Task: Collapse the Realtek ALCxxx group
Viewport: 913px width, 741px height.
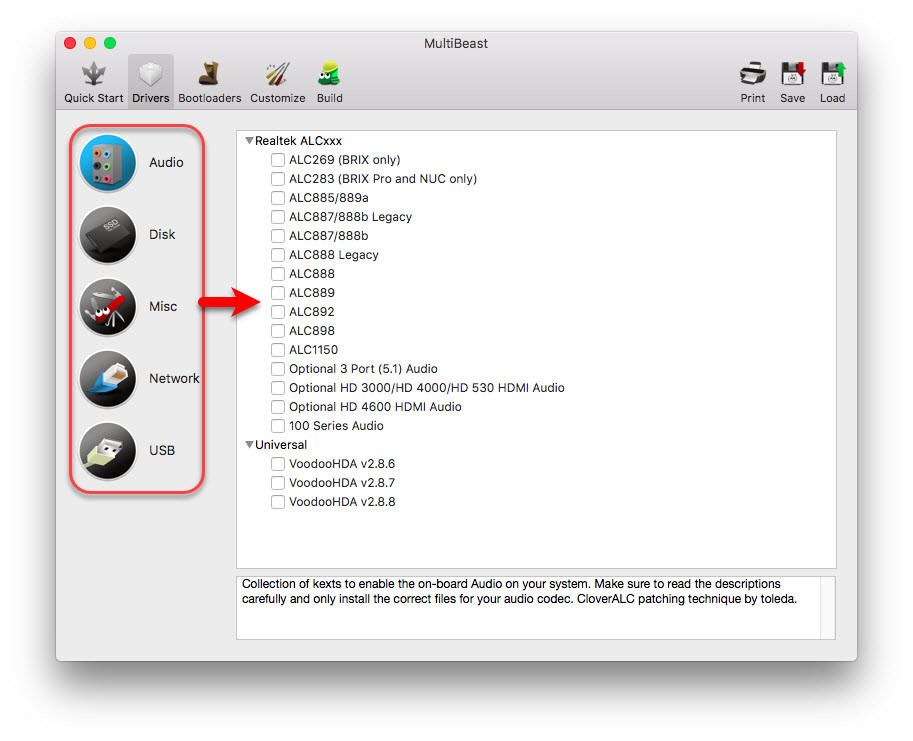Action: 249,140
